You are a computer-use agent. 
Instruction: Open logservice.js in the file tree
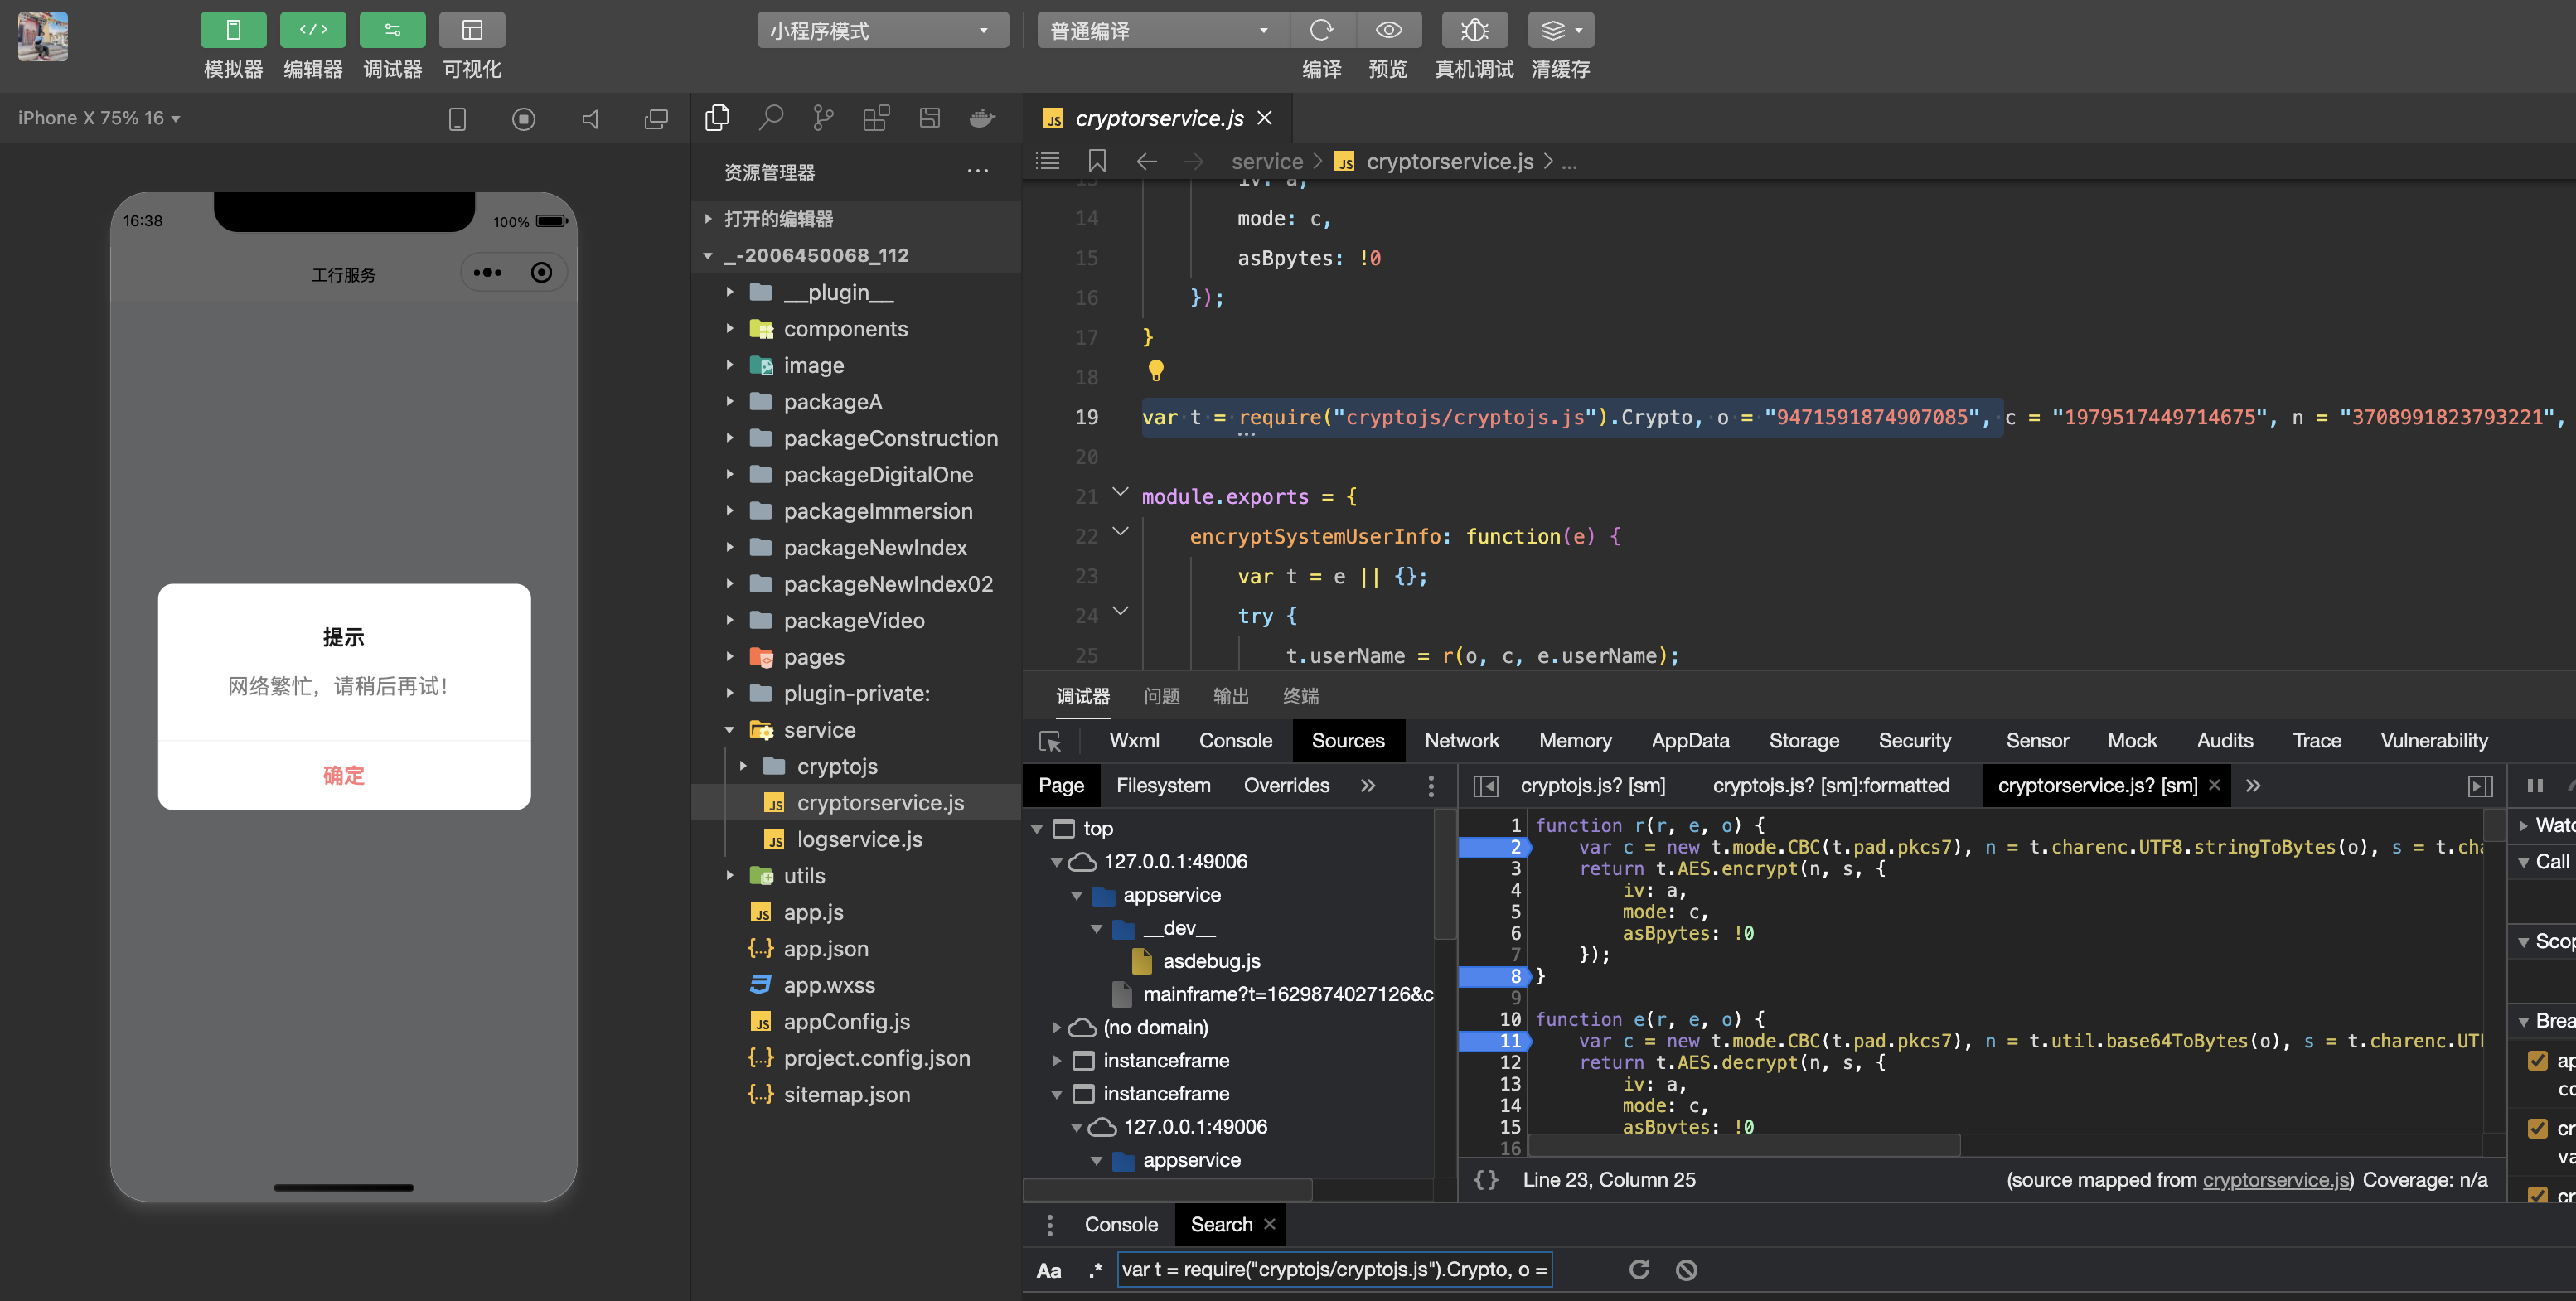tap(859, 839)
